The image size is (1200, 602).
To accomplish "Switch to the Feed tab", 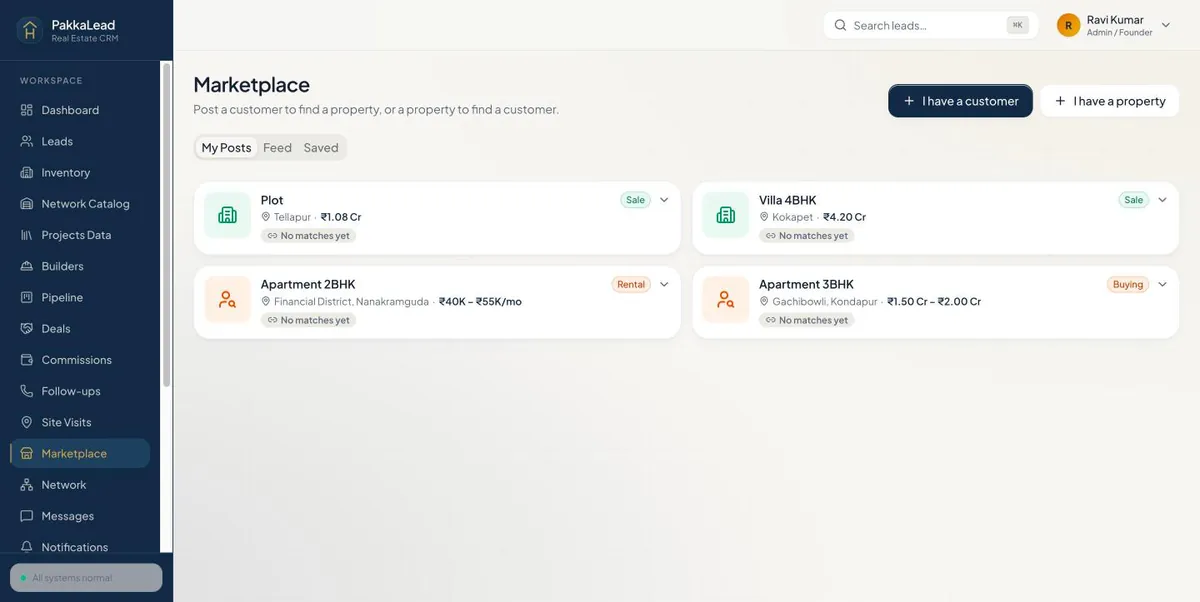I will (x=277, y=148).
